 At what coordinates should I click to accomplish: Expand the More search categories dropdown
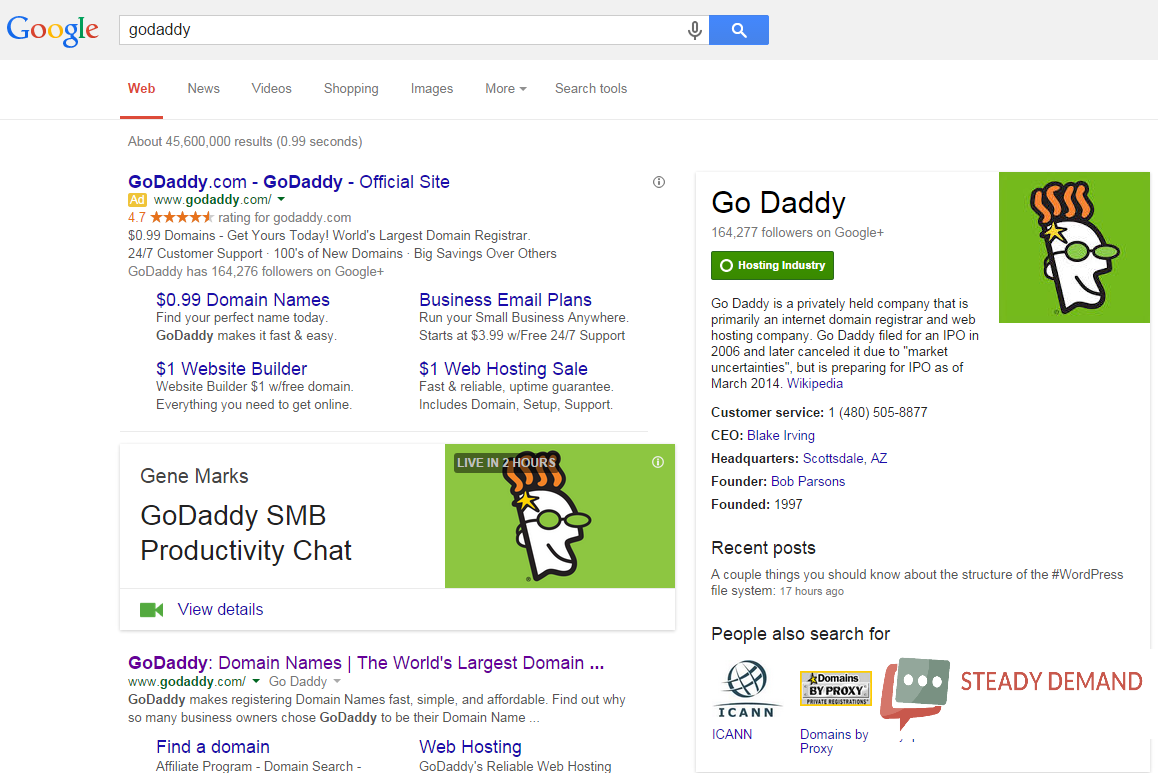pyautogui.click(x=505, y=89)
